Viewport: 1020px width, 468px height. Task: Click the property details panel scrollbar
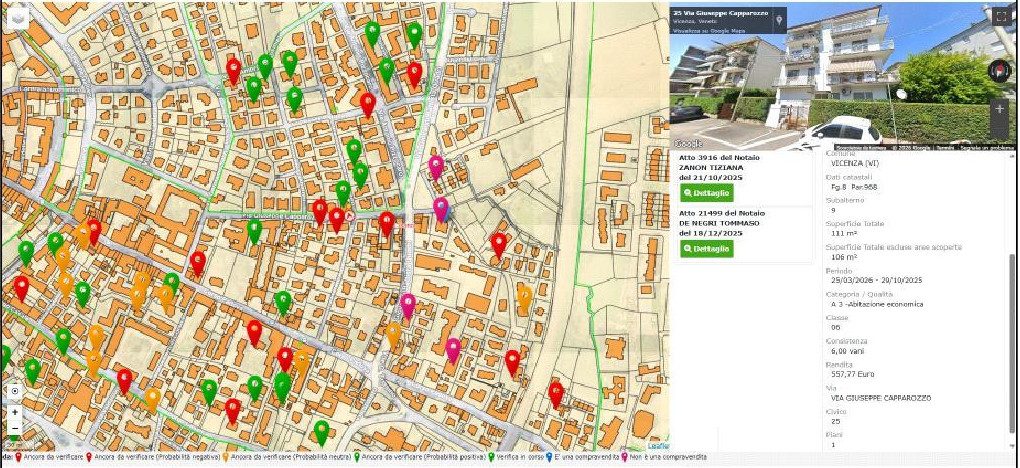tap(1011, 342)
